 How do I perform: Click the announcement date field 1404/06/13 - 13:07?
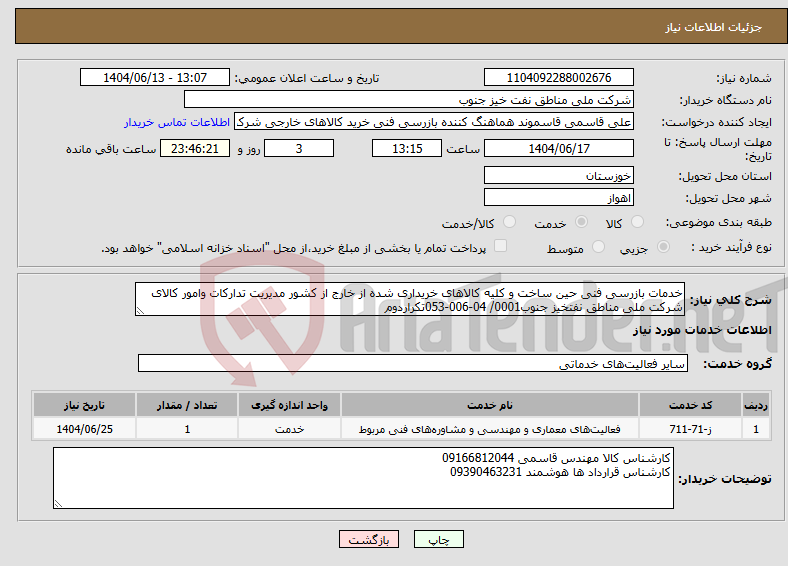pos(155,77)
